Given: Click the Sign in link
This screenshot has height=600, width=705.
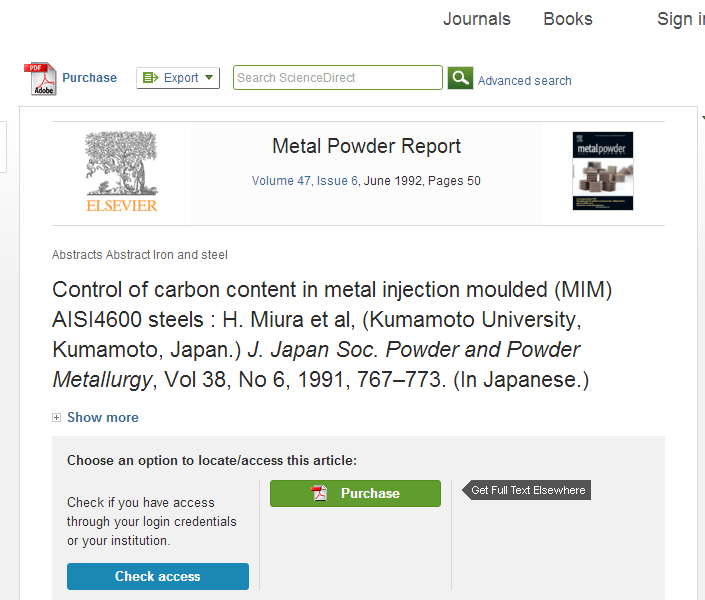Looking at the screenshot, I should (680, 19).
